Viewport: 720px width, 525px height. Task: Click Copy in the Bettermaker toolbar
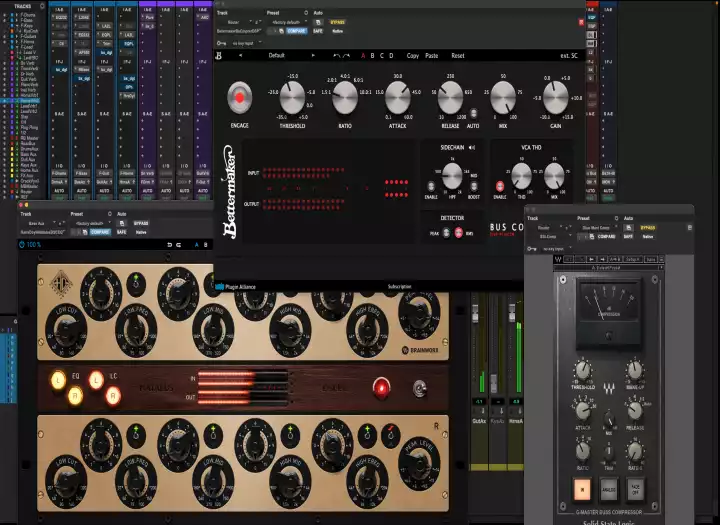coord(413,56)
